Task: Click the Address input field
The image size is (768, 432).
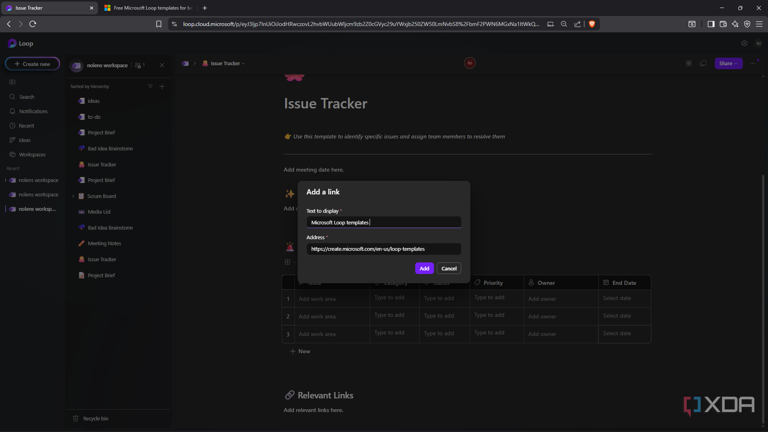Action: 384,249
